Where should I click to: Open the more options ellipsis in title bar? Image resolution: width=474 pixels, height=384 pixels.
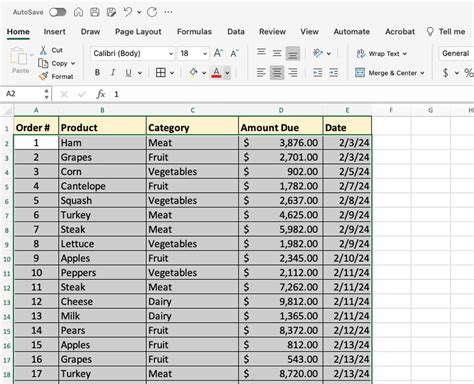coord(168,12)
